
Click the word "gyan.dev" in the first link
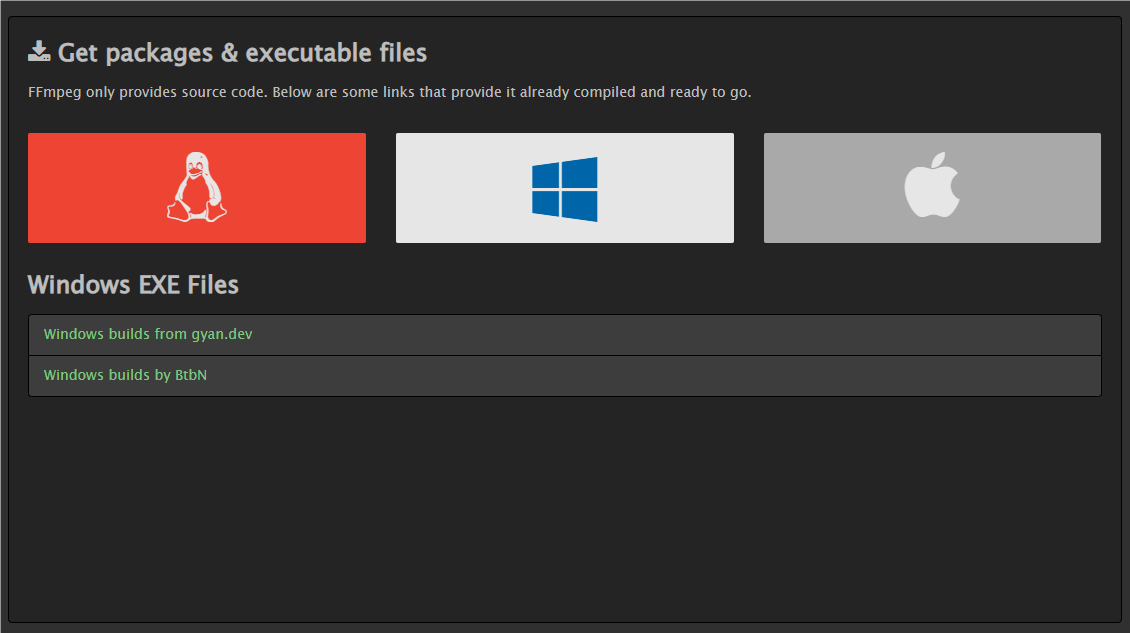click(x=222, y=334)
